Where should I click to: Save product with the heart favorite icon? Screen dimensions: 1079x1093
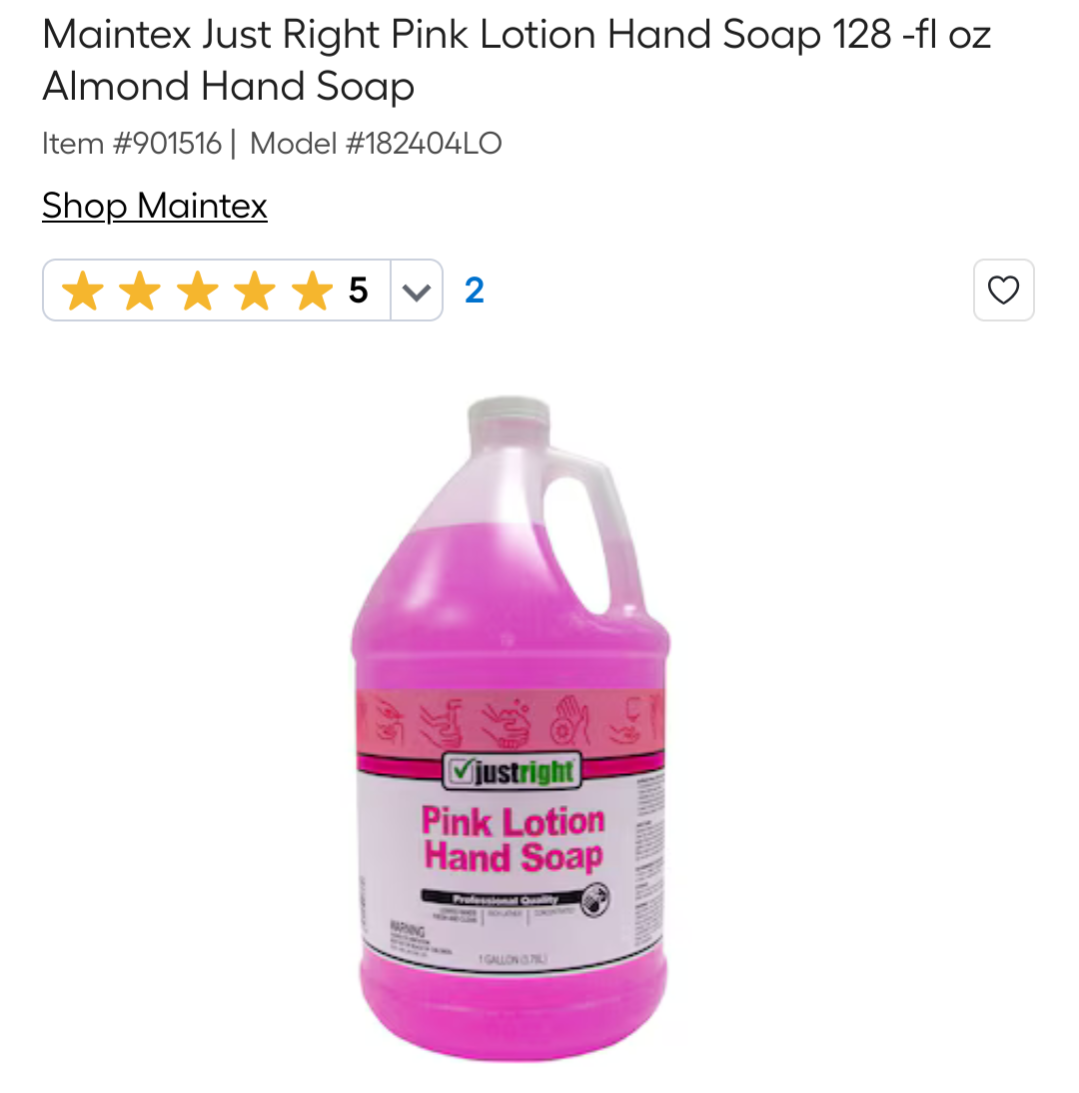coord(1003,290)
